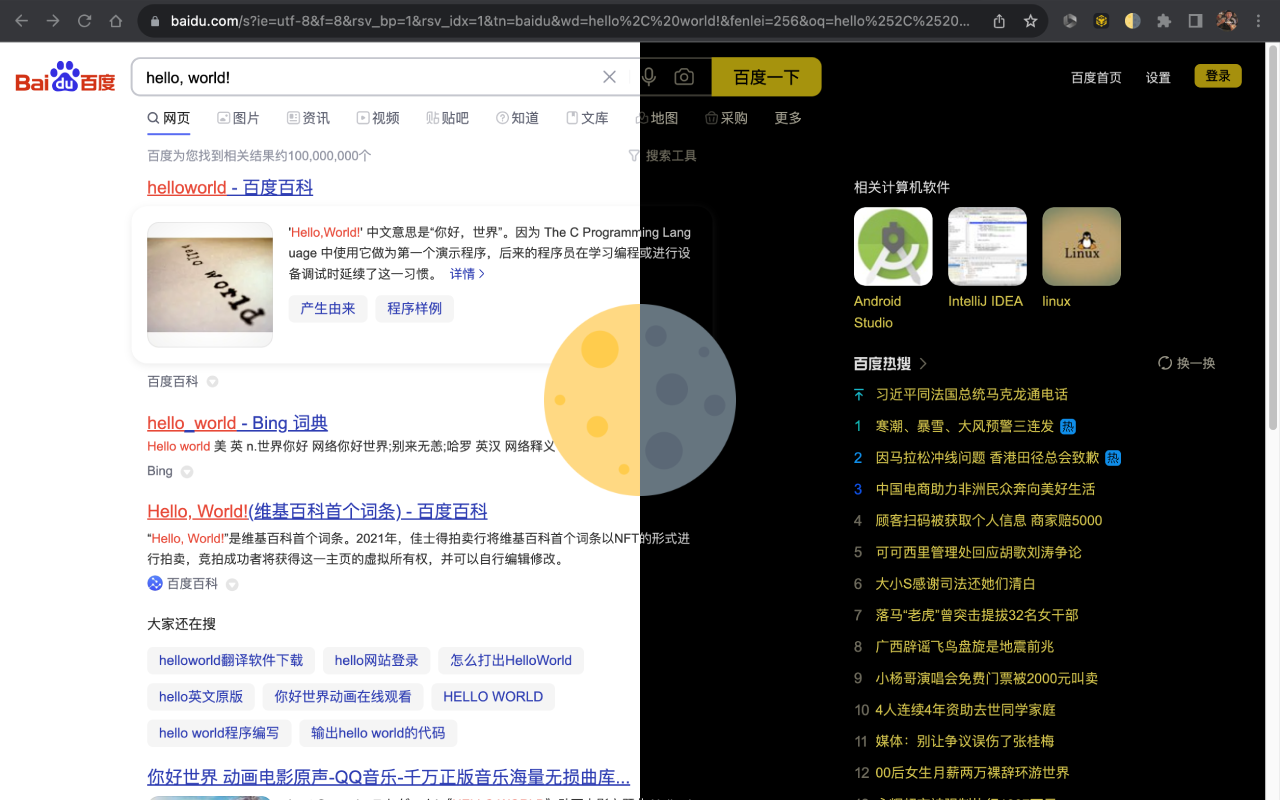Screen dimensions: 1280x800
Task: Click the hello world image thumbnail
Action: [x=210, y=283]
